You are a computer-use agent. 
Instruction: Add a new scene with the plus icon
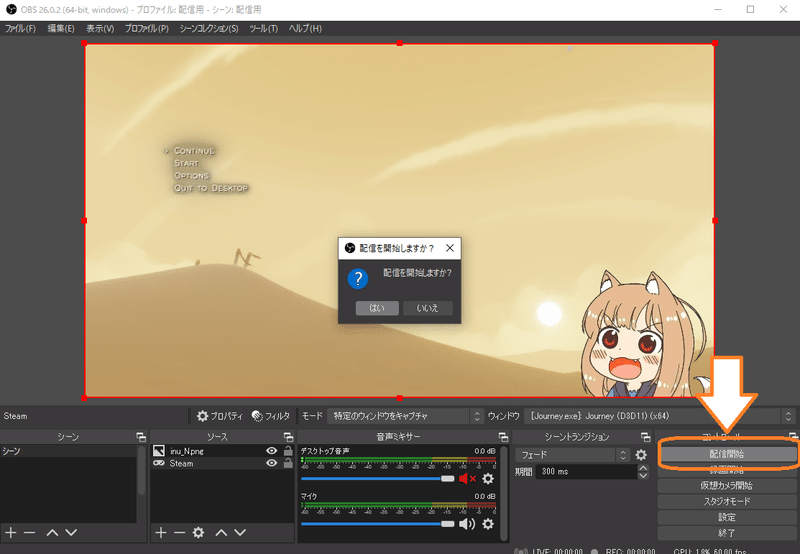coord(11,533)
